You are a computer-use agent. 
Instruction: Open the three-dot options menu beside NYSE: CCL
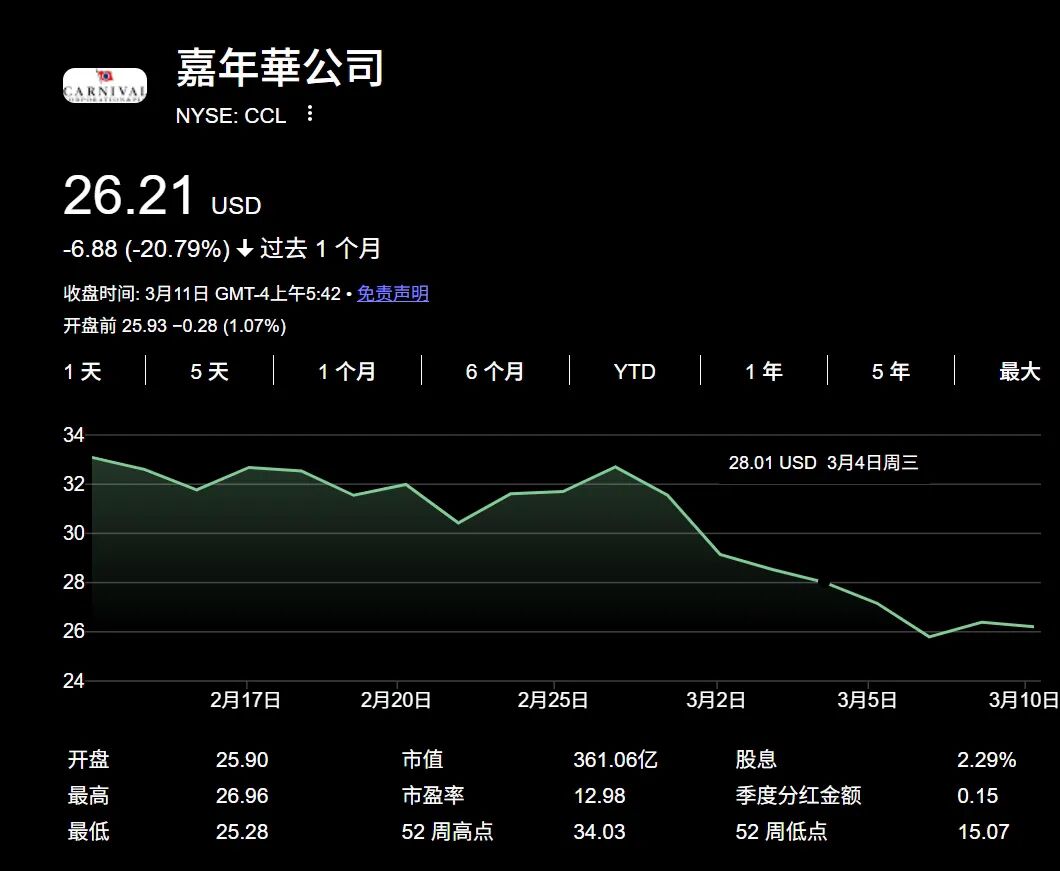[x=309, y=114]
